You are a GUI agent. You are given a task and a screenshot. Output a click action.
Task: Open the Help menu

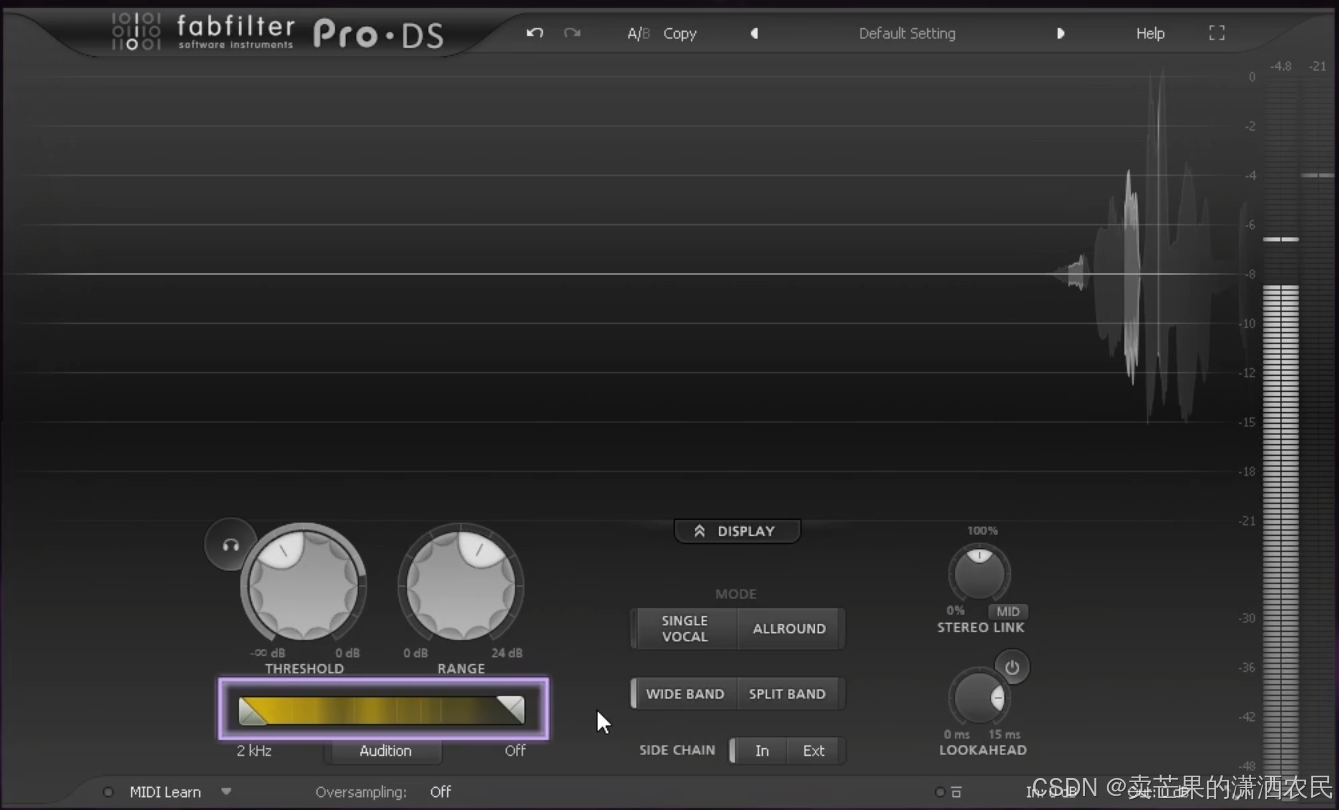pos(1150,33)
